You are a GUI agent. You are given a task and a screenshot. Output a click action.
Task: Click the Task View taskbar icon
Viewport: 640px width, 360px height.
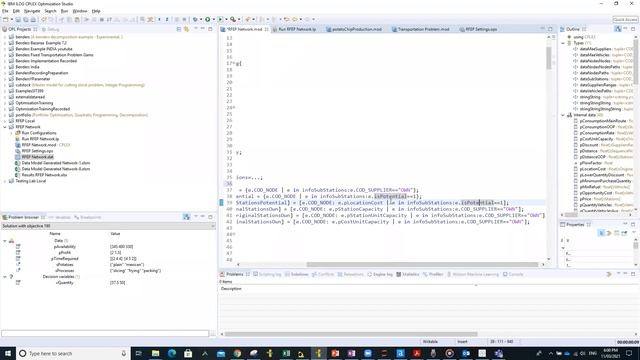click(139, 353)
